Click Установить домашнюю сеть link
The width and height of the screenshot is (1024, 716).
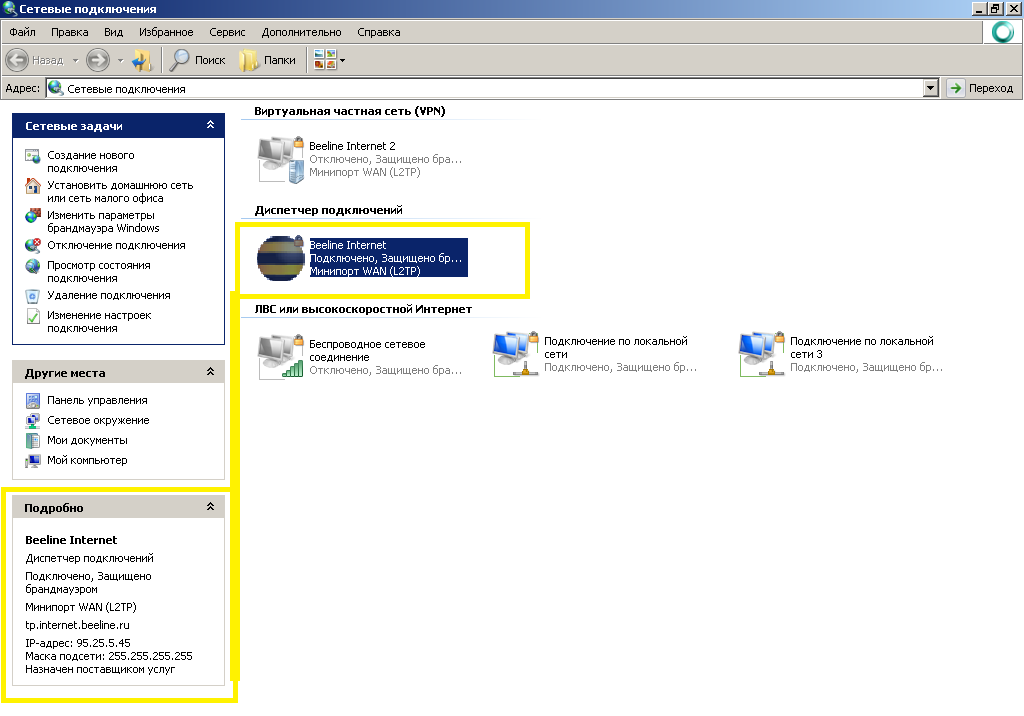(120, 191)
